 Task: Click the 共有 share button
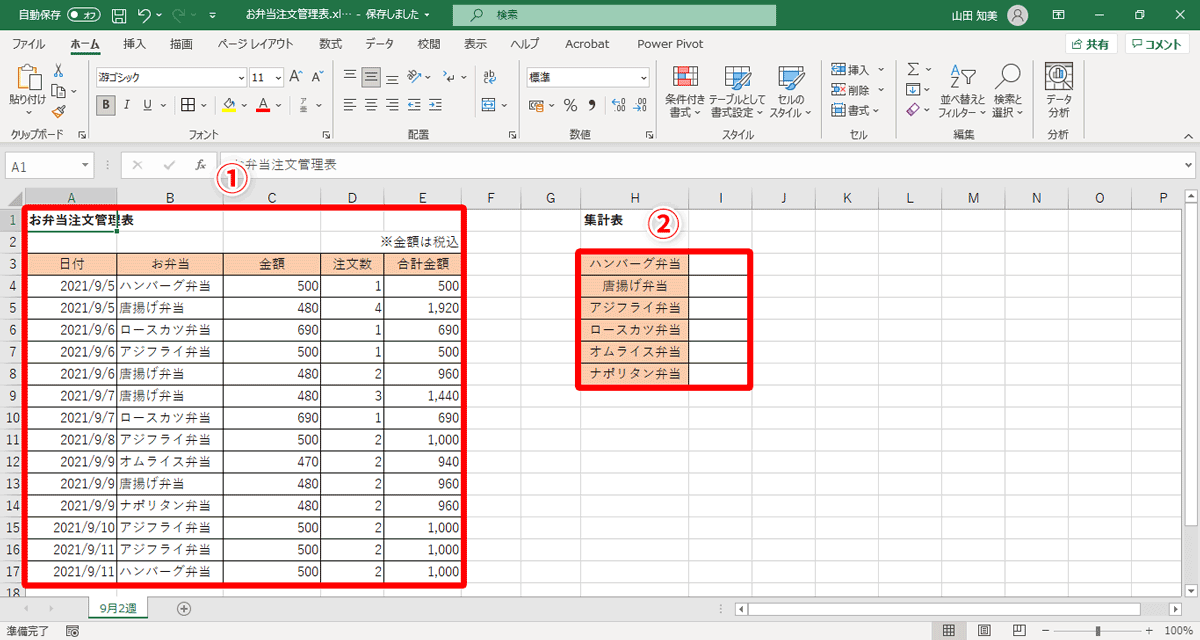click(x=1090, y=44)
